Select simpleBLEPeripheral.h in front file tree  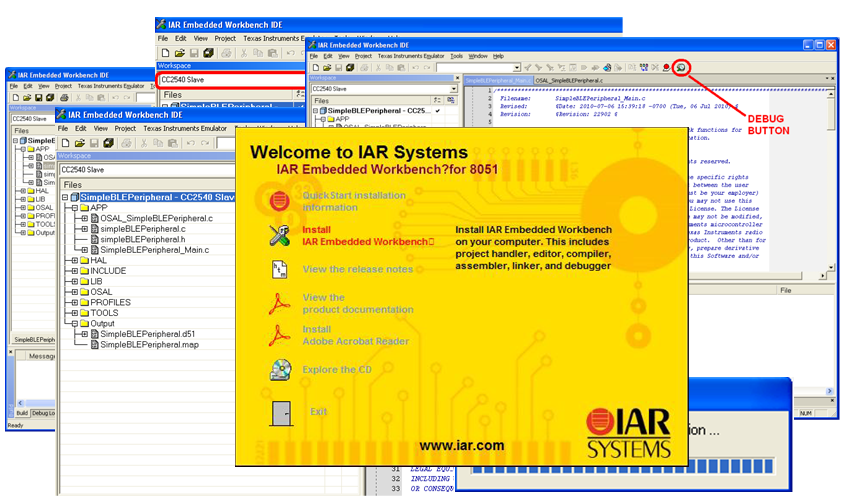(143, 239)
